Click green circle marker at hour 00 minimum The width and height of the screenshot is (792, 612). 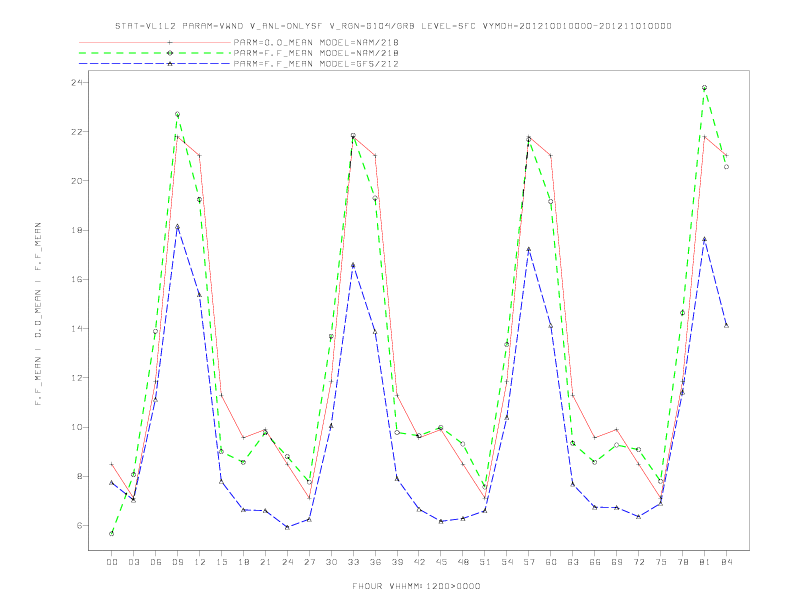(x=112, y=534)
